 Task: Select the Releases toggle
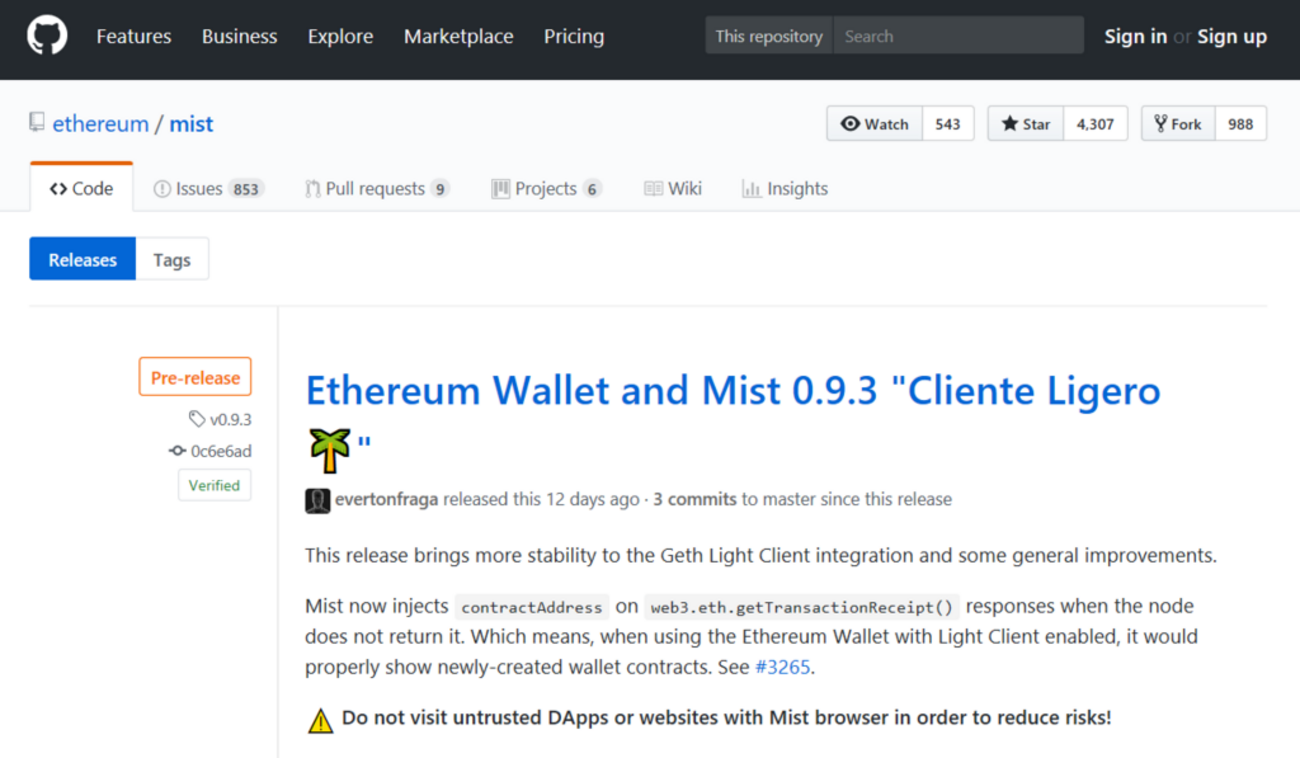82,259
